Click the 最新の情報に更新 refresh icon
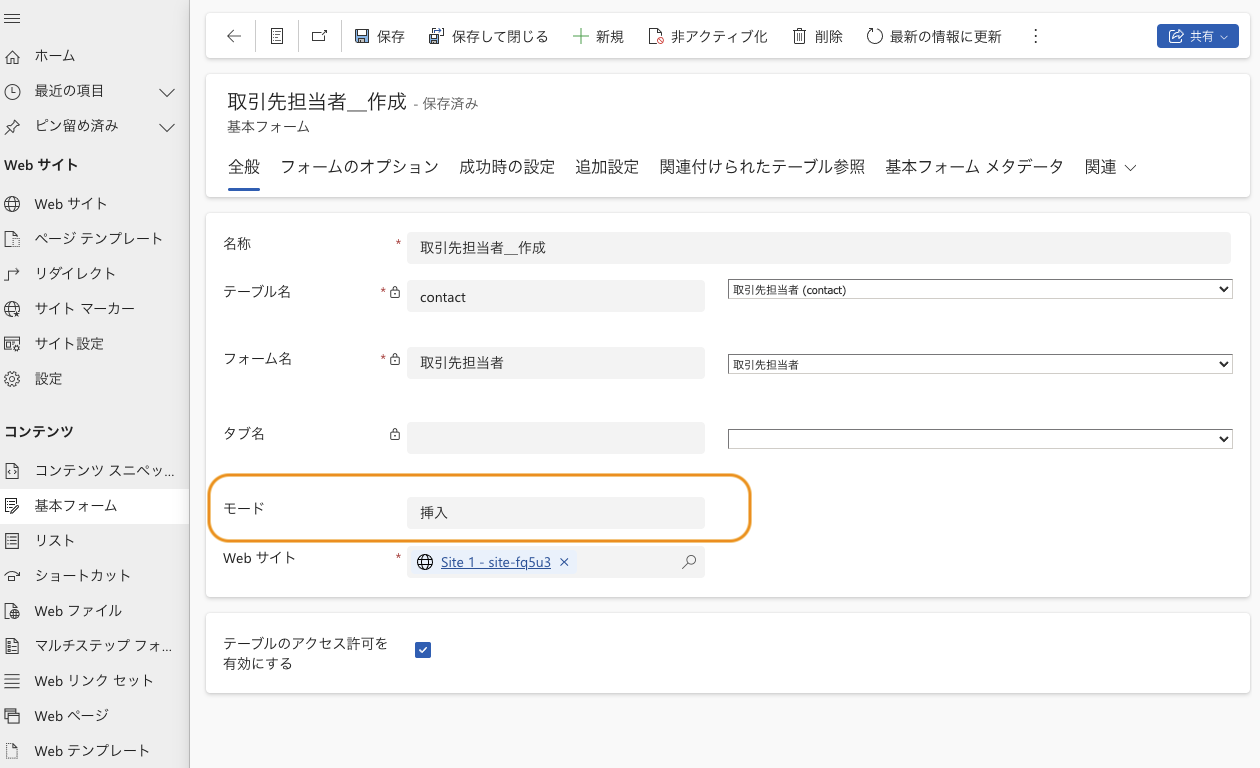The width and height of the screenshot is (1260, 768). point(874,37)
